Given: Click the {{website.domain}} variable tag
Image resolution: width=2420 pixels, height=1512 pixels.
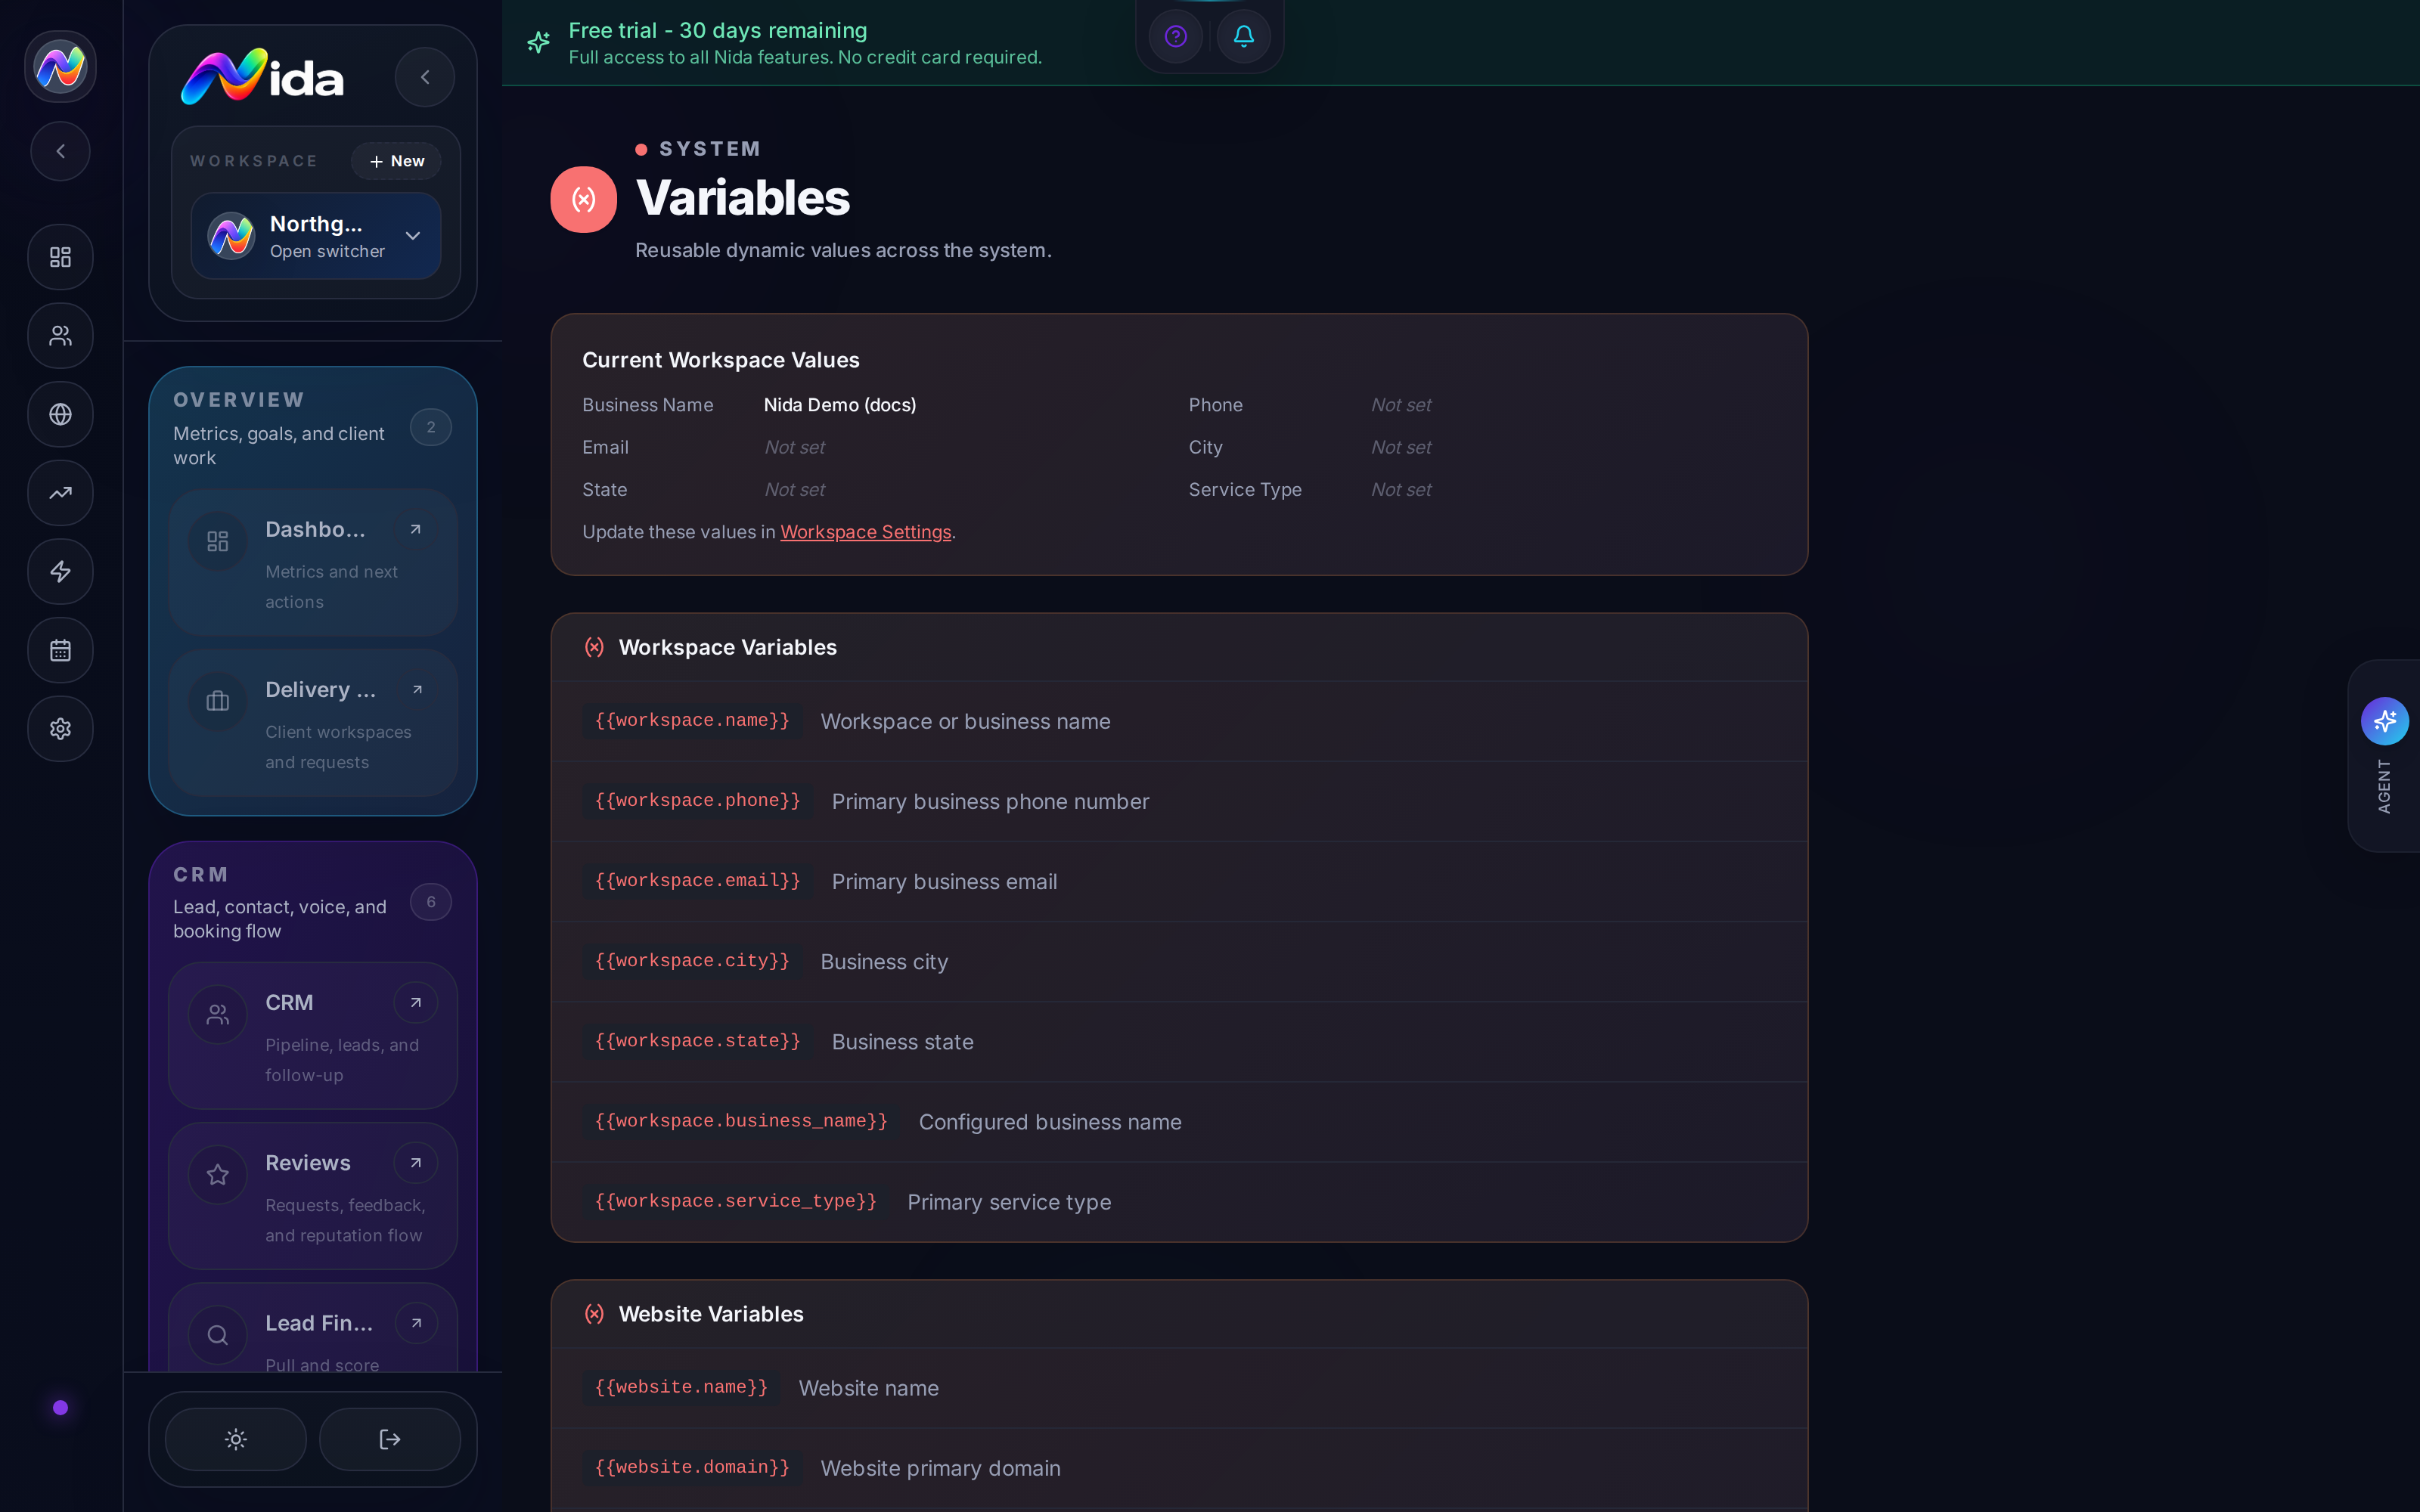Looking at the screenshot, I should pos(692,1468).
